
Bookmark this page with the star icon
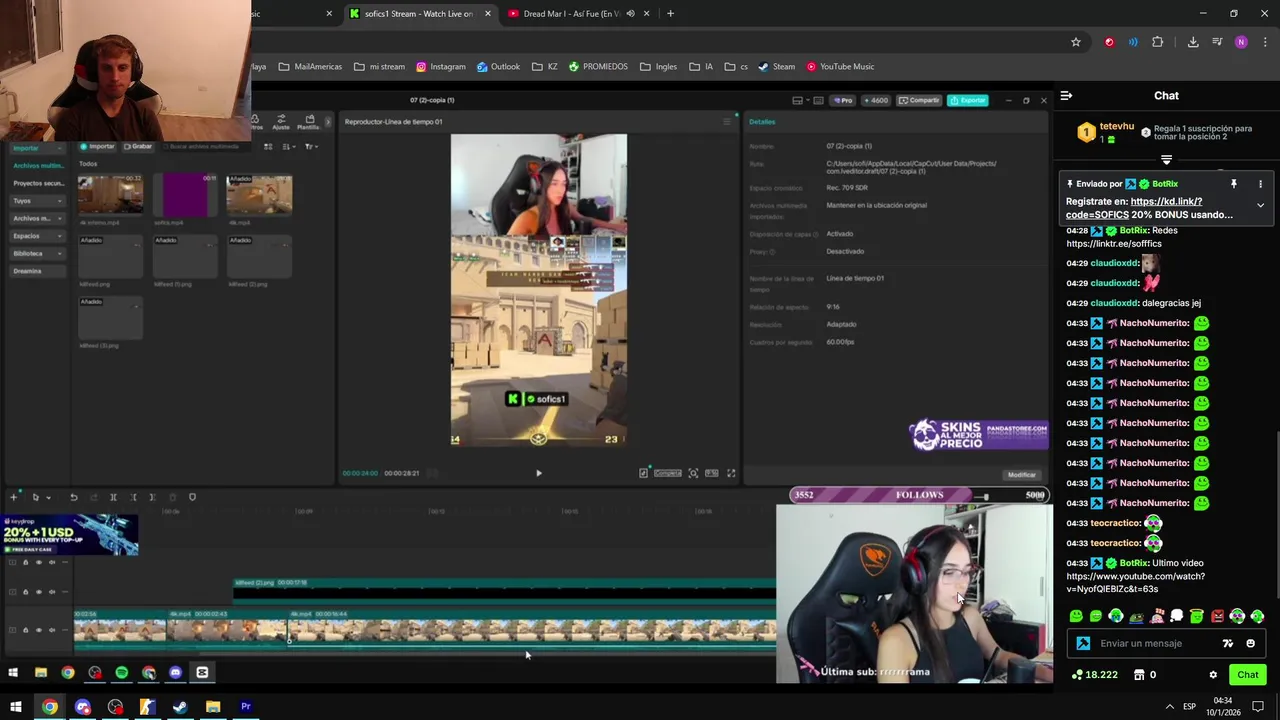1076,42
